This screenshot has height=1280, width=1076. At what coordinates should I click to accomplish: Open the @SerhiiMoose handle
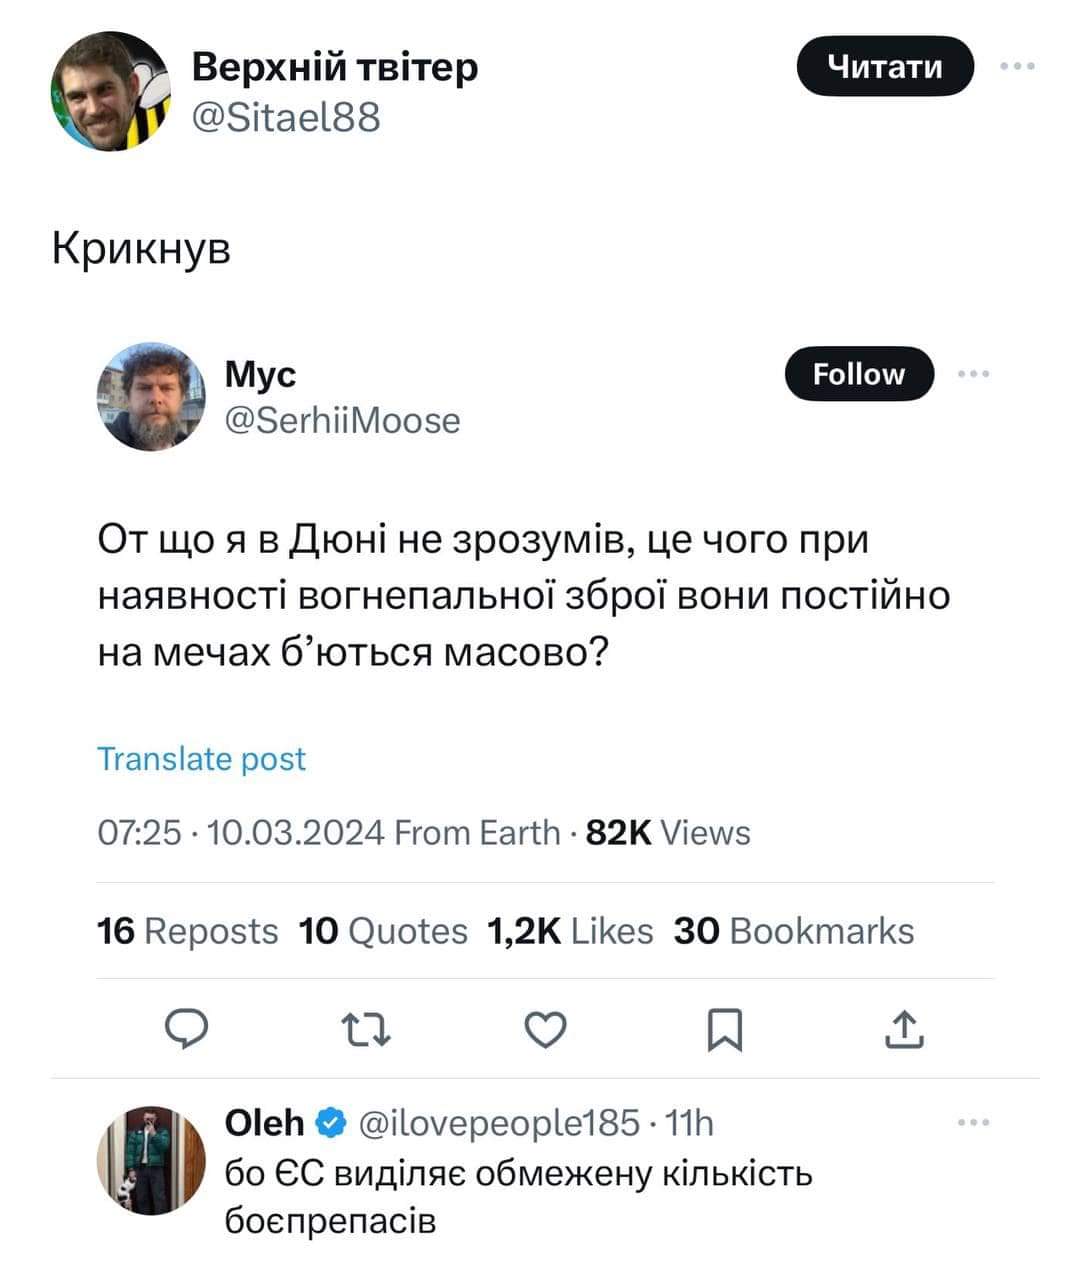[343, 420]
